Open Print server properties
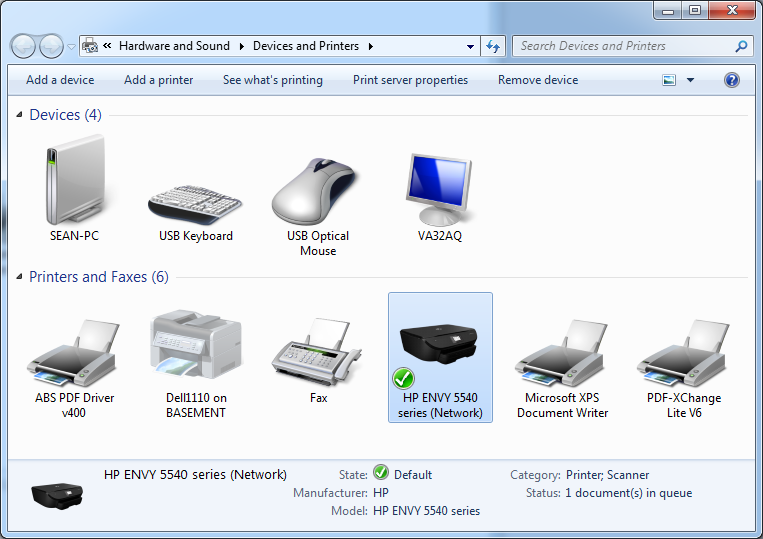 click(x=410, y=80)
